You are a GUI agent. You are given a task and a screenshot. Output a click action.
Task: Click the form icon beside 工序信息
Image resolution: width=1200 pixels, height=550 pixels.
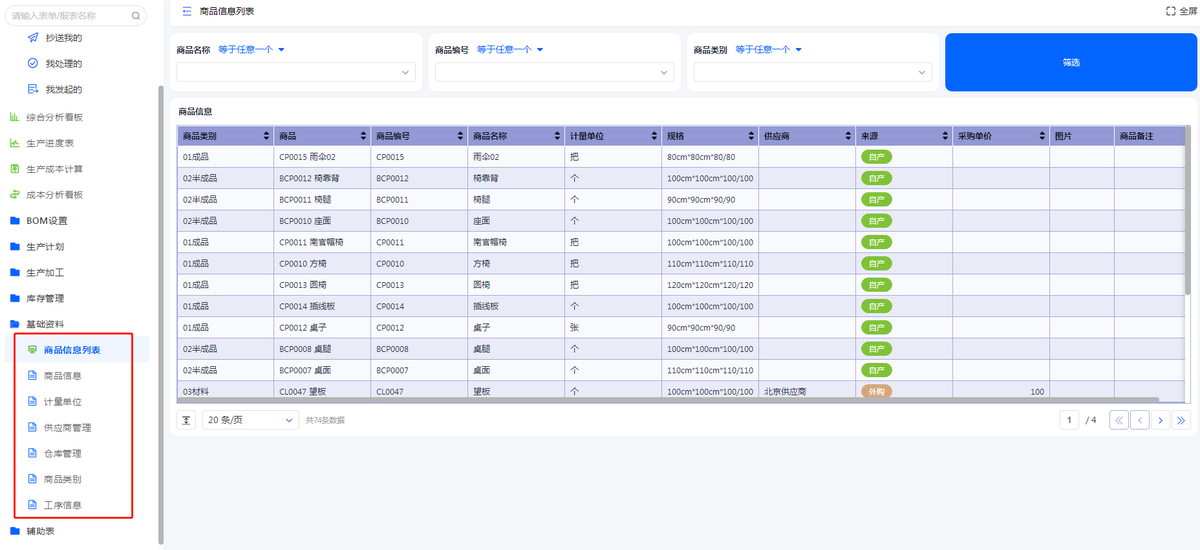point(33,505)
